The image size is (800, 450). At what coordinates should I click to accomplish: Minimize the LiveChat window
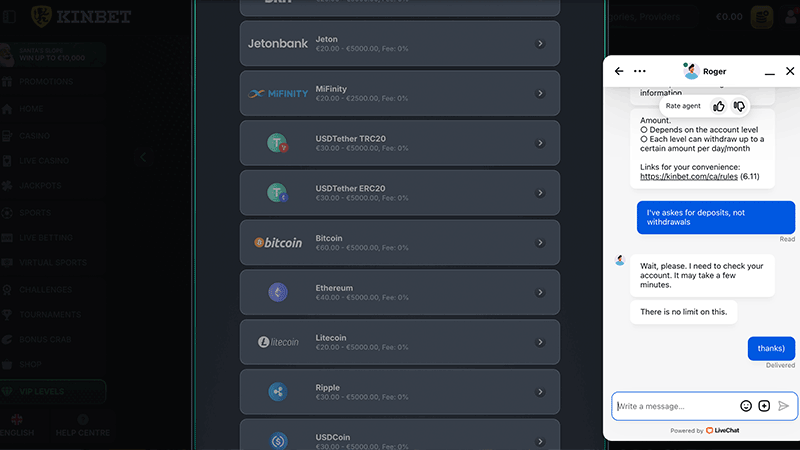pos(769,73)
